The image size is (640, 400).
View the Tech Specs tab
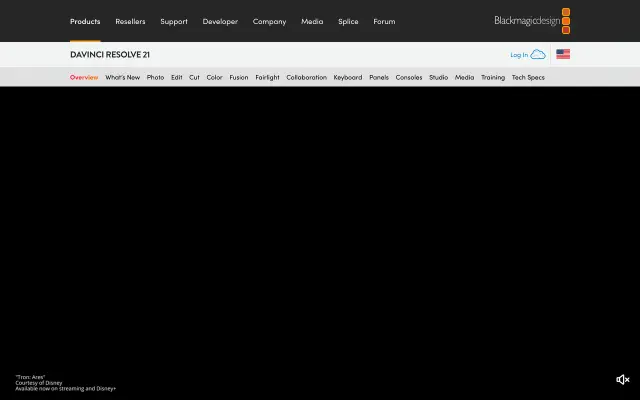528,77
